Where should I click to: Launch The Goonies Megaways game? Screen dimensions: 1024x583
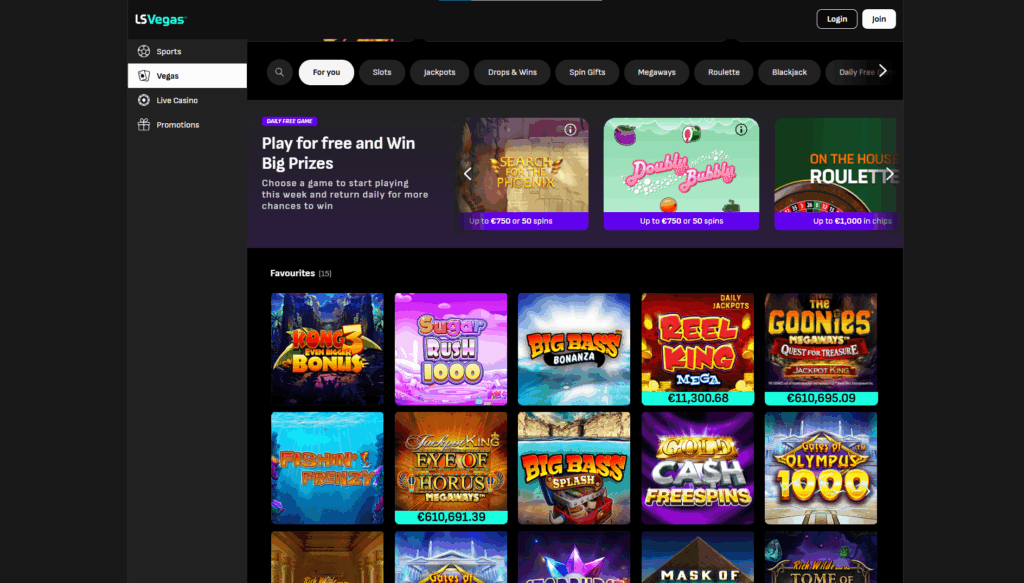(x=821, y=349)
